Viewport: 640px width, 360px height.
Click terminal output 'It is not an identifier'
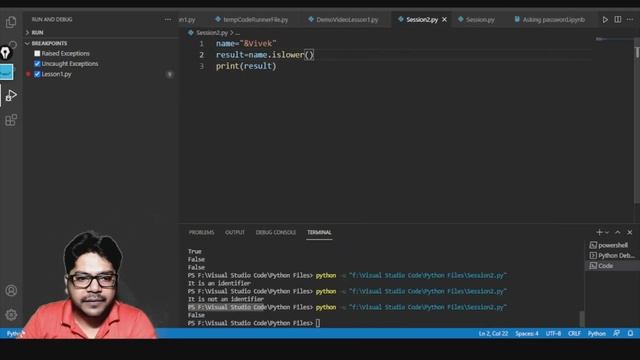[x=226, y=299]
